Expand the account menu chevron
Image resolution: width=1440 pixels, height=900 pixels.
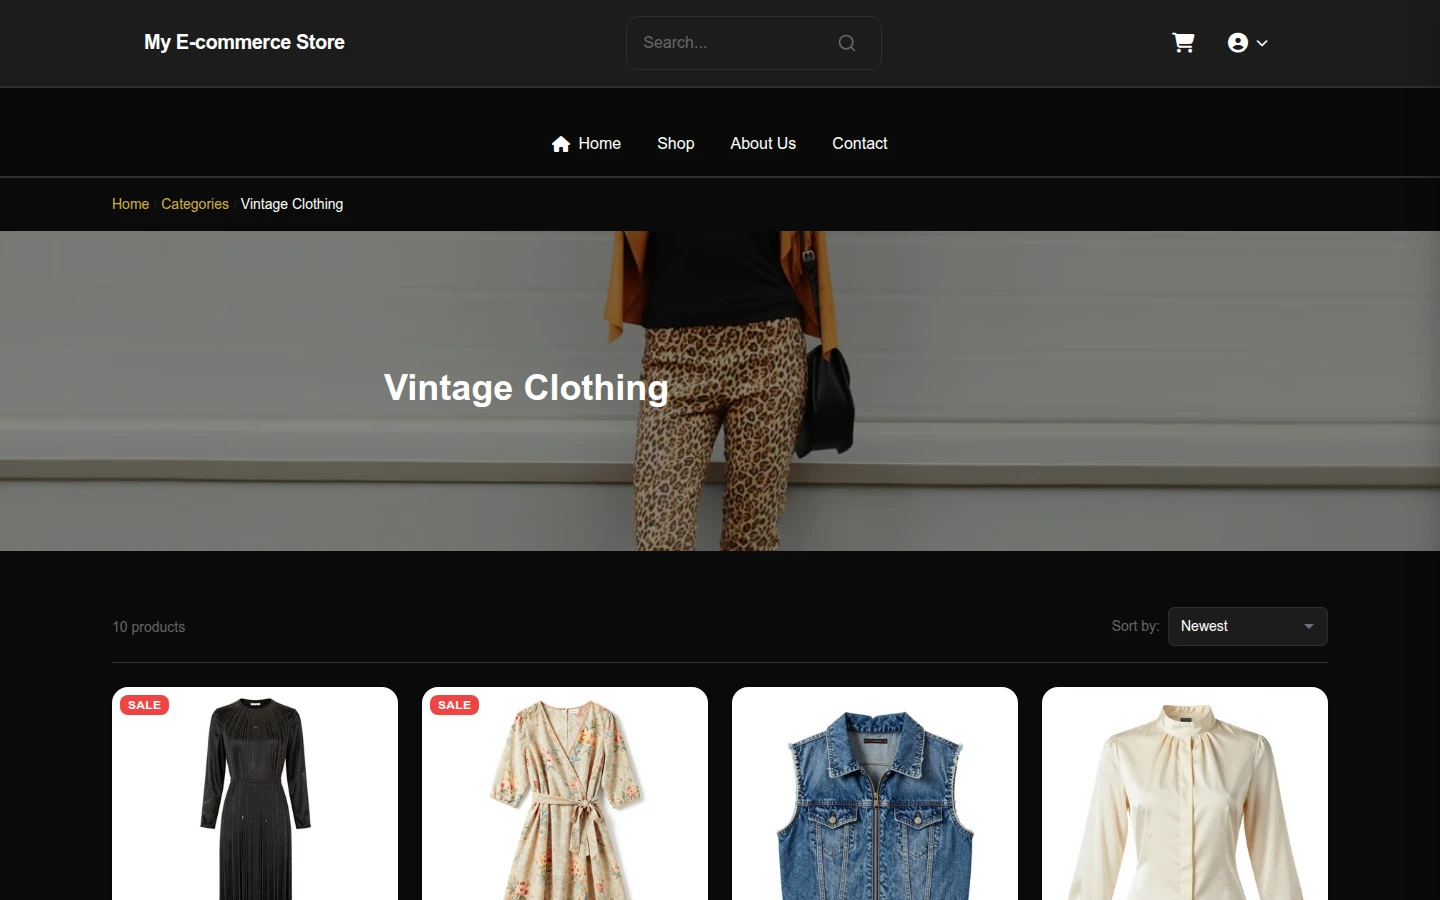[x=1262, y=43]
